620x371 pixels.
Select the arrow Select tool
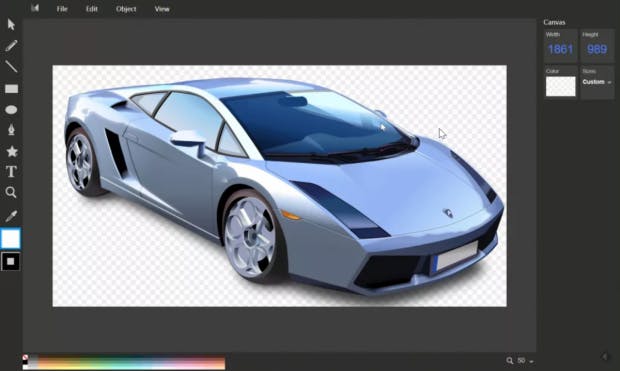[x=11, y=25]
